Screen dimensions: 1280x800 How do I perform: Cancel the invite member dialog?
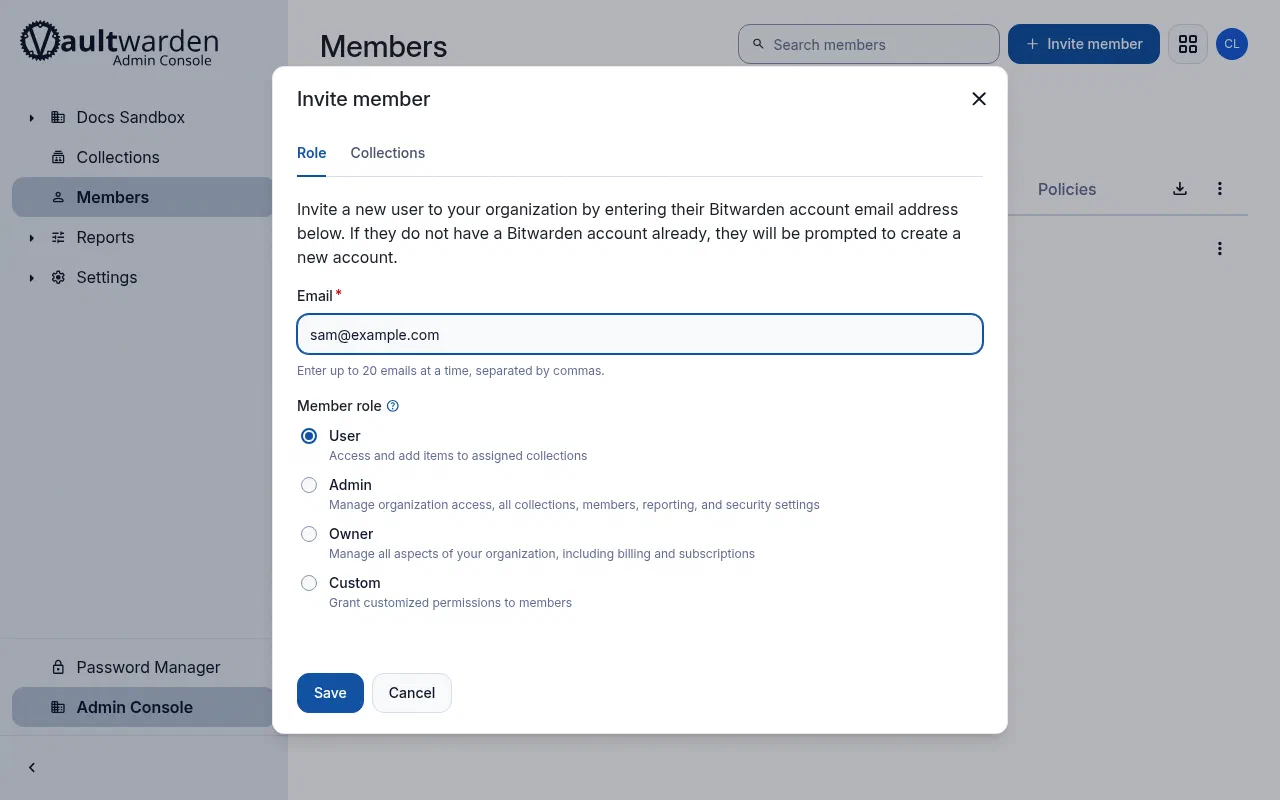[x=412, y=693]
